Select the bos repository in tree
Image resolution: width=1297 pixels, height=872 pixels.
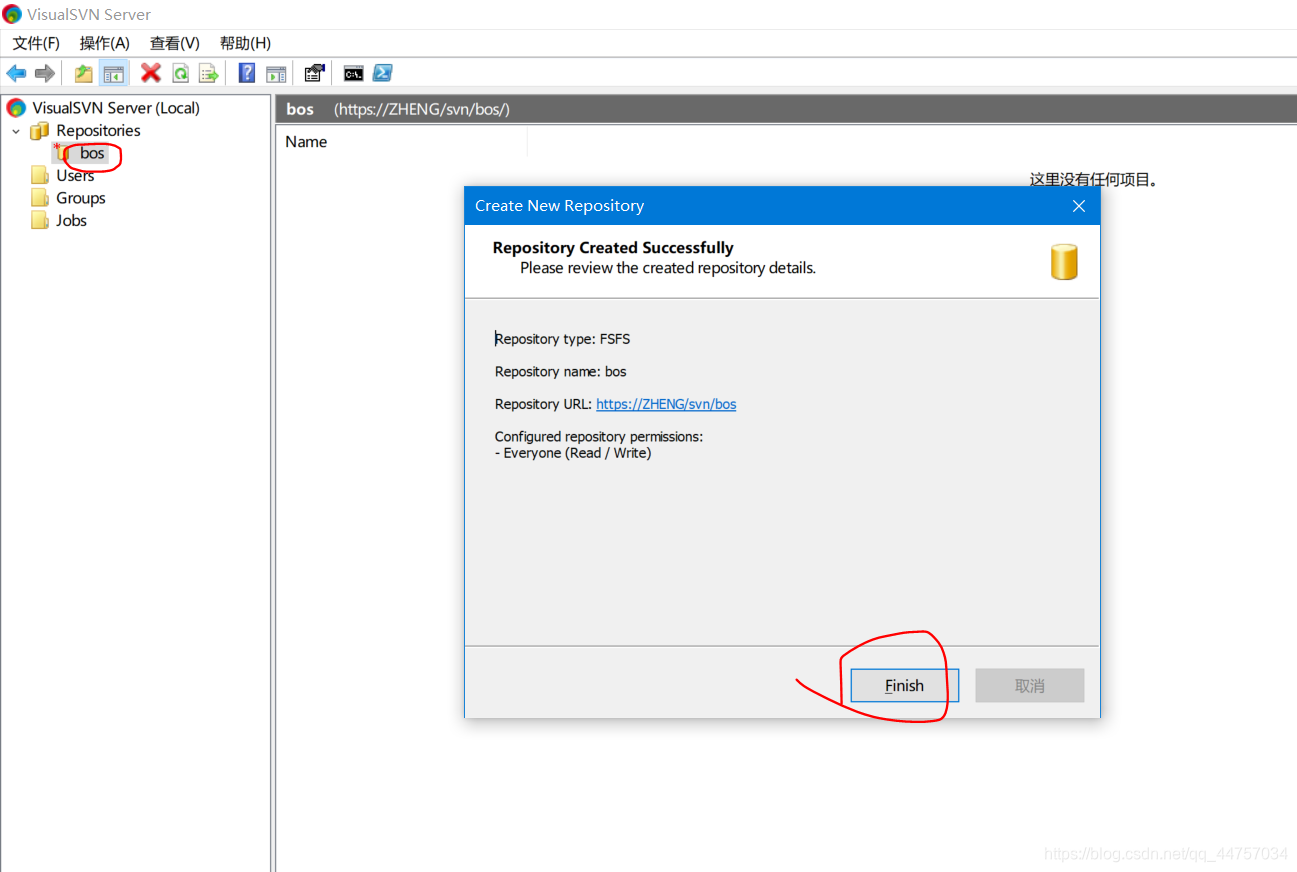pos(92,153)
